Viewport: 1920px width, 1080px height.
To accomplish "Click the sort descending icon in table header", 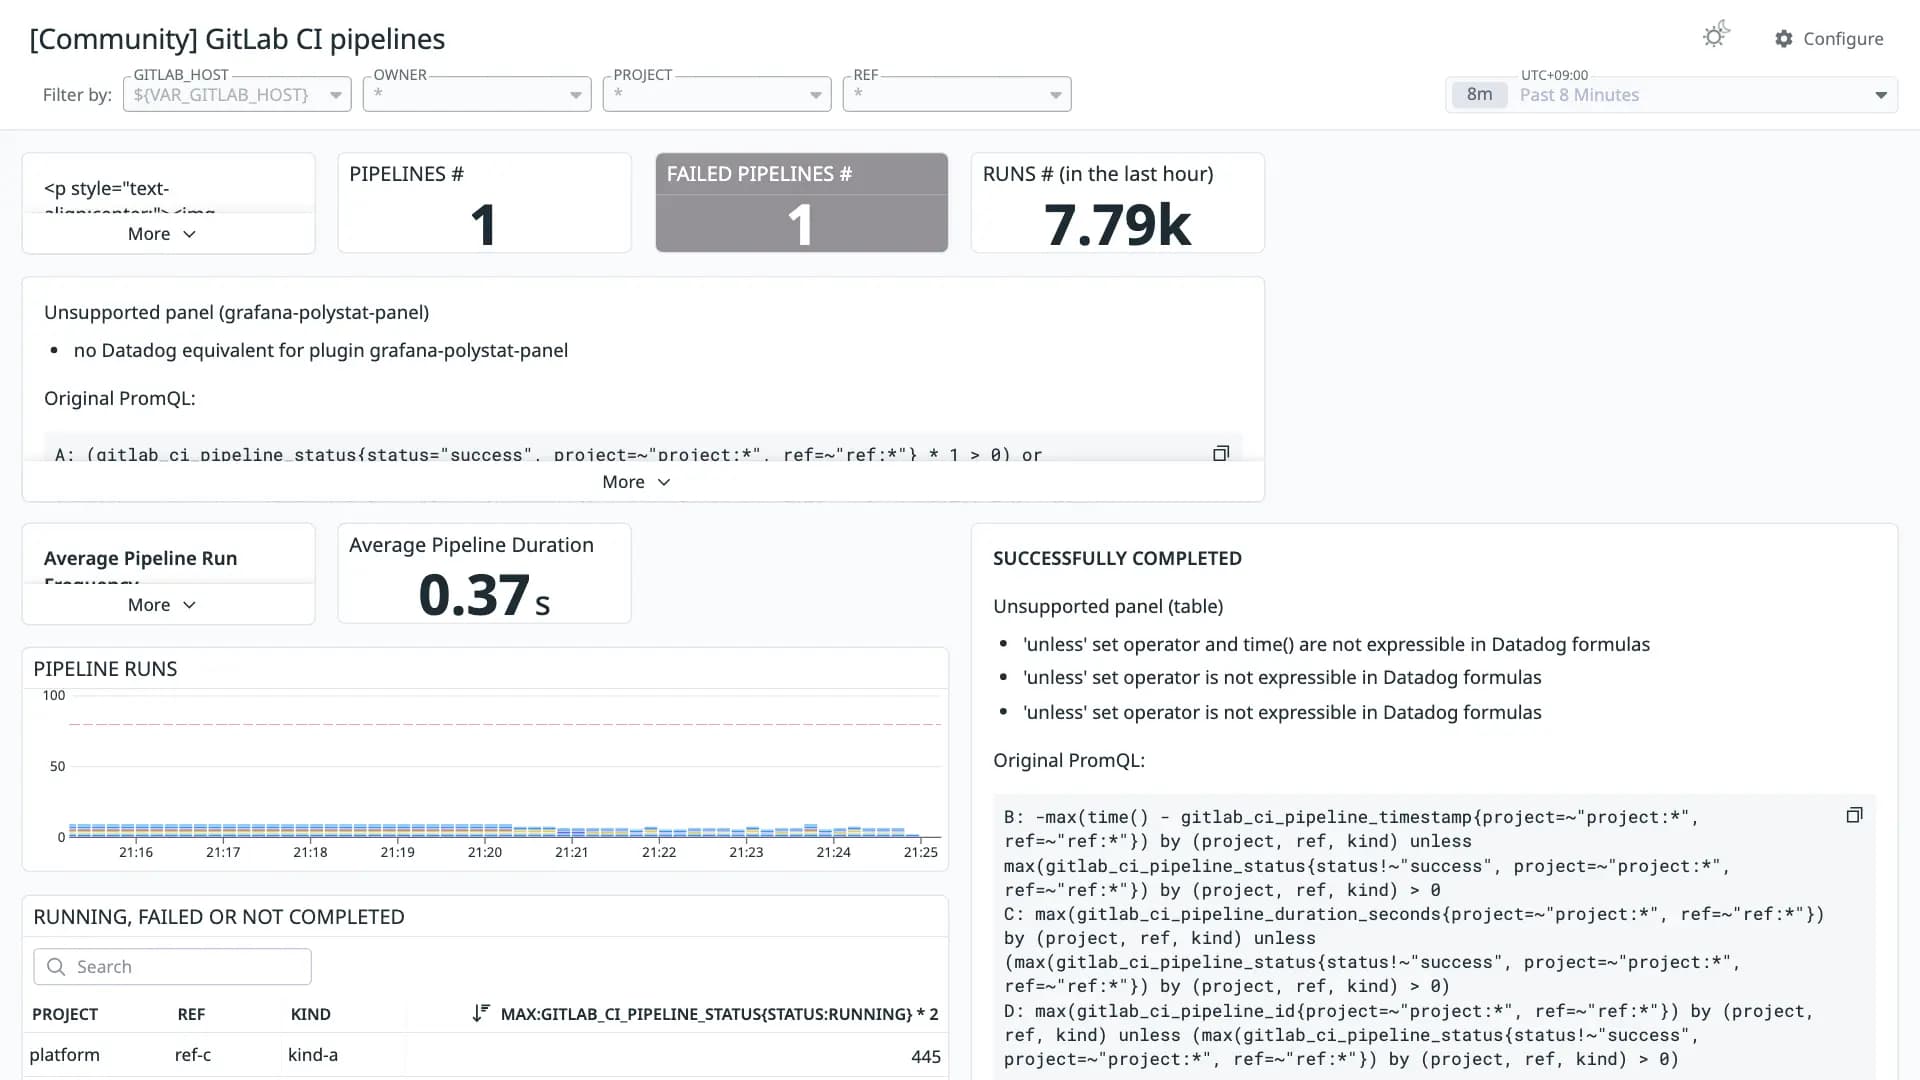I will [481, 1013].
